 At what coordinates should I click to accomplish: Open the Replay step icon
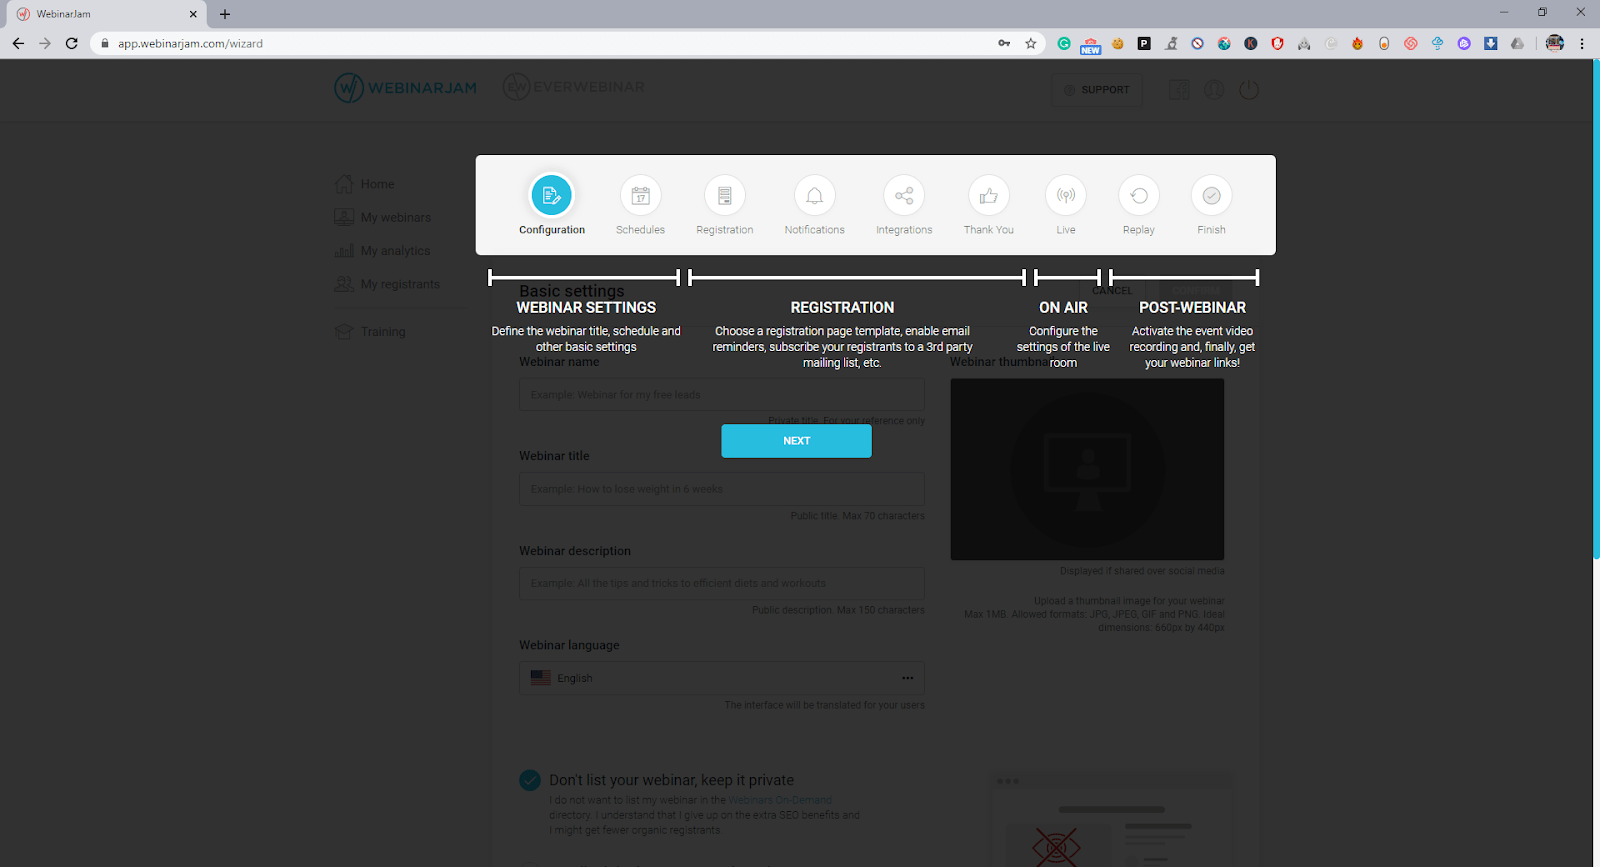coord(1139,196)
